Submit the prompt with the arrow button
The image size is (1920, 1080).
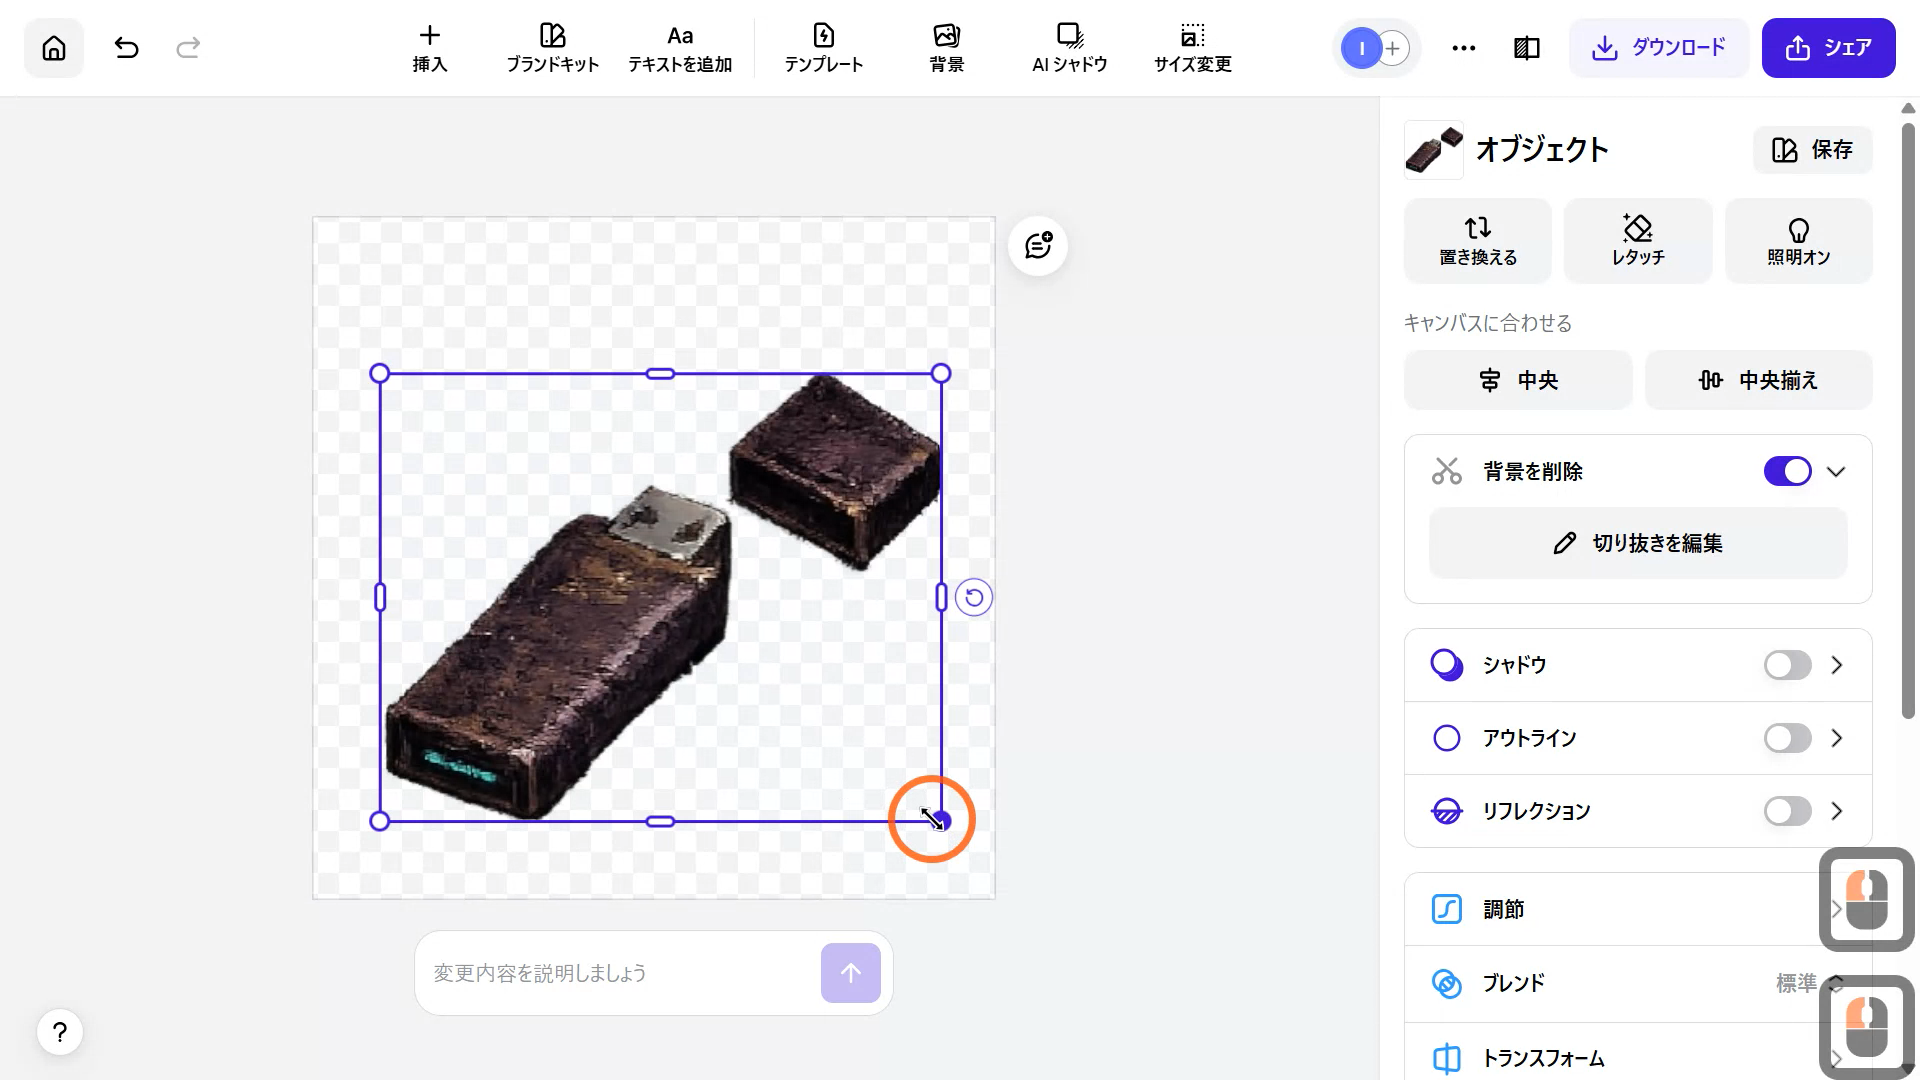(850, 973)
